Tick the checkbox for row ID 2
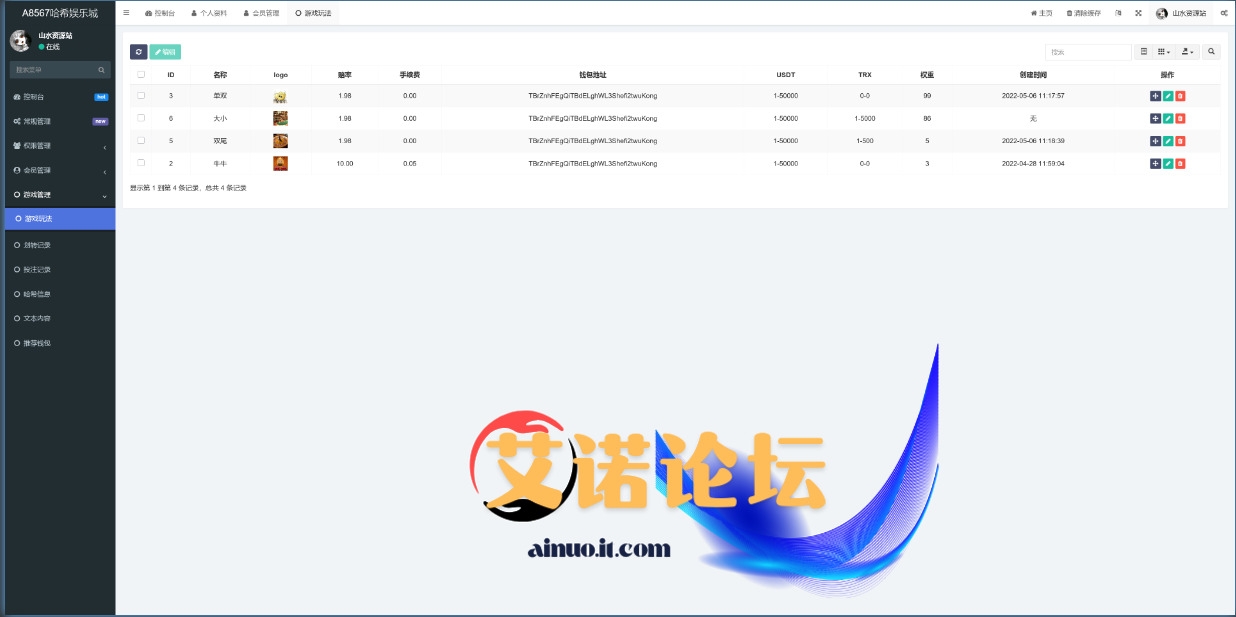This screenshot has width=1236, height=617. coord(141,162)
